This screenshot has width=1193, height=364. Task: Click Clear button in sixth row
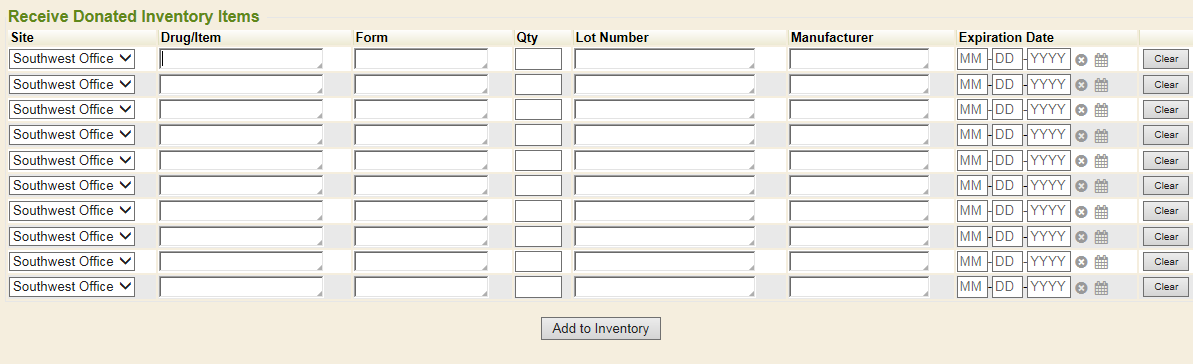coord(1166,186)
